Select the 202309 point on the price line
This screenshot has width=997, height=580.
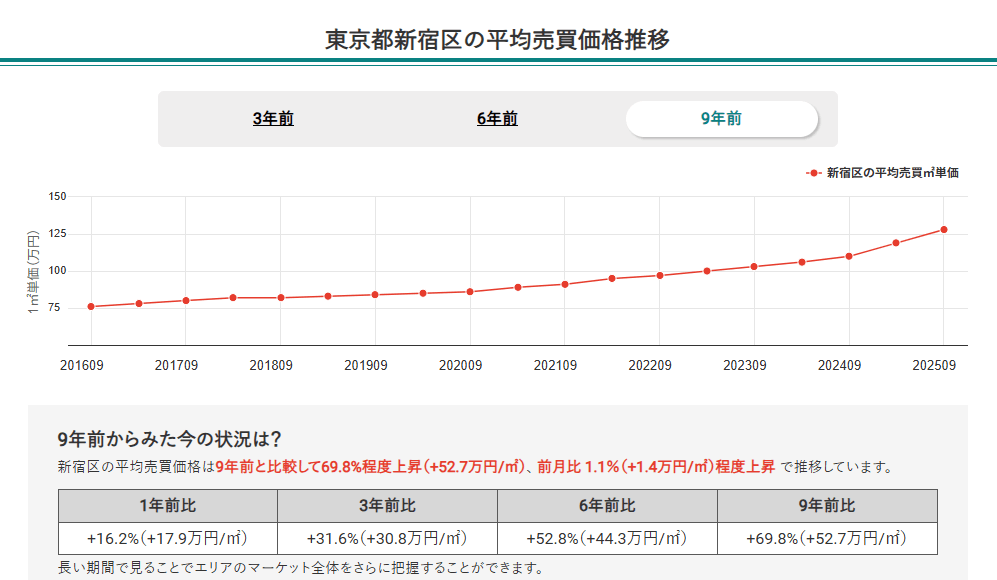tap(754, 267)
